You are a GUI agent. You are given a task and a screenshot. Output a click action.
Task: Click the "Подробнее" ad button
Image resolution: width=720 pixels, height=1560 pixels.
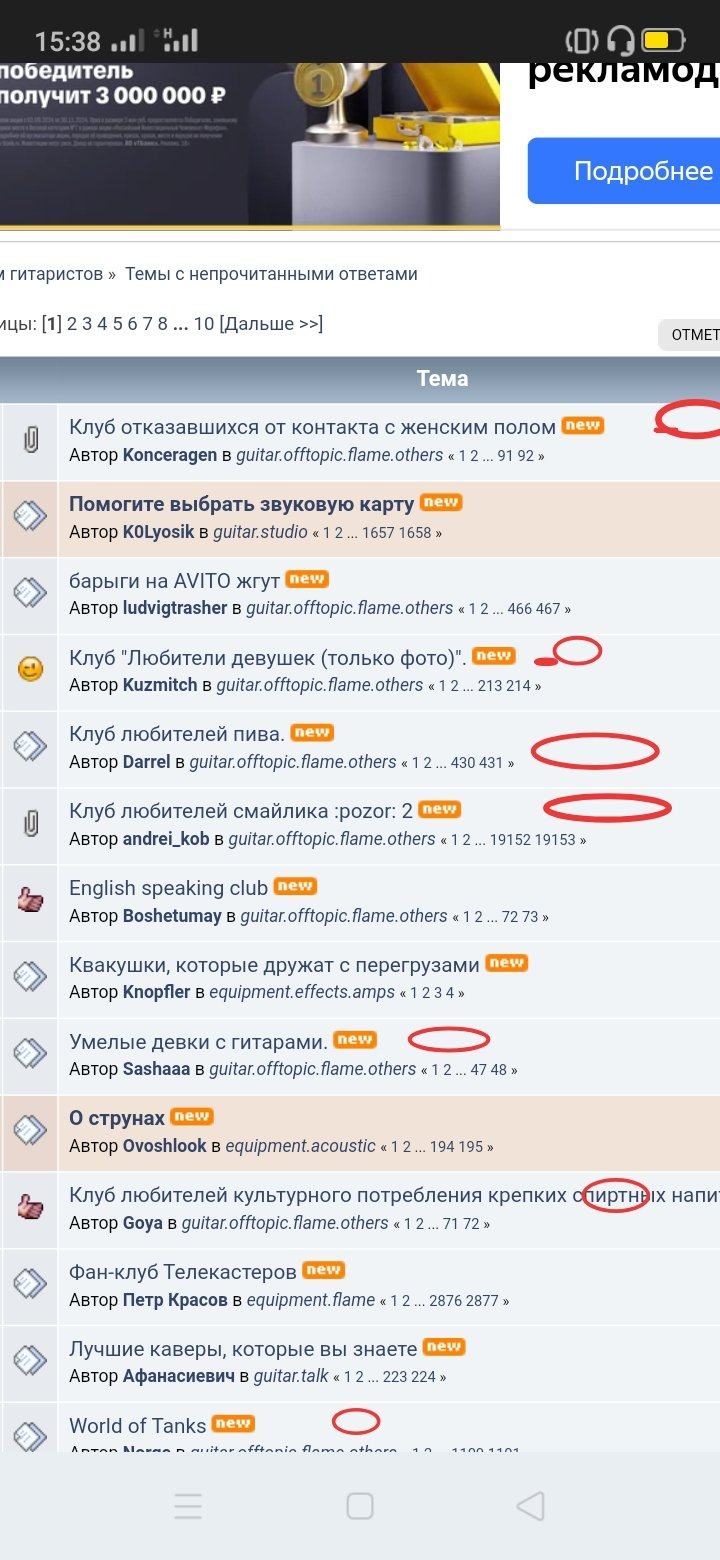coord(624,171)
